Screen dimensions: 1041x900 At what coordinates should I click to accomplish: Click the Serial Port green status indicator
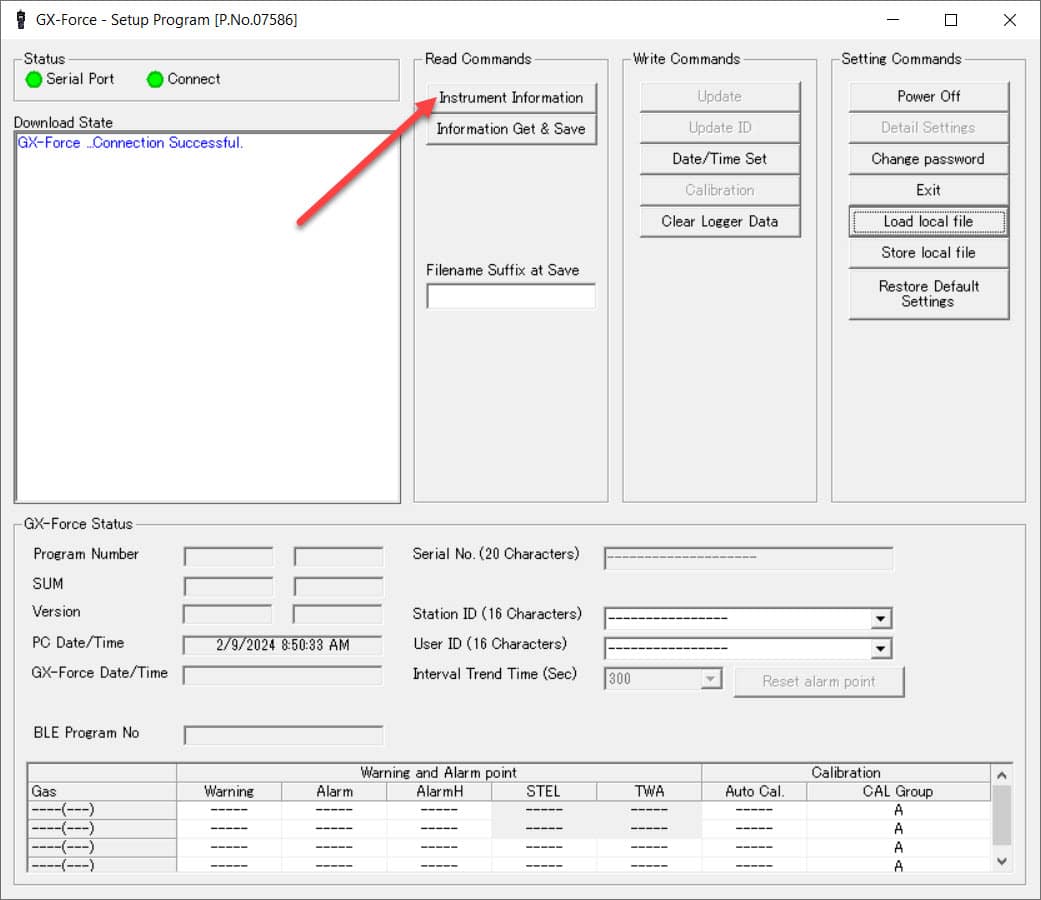34,80
